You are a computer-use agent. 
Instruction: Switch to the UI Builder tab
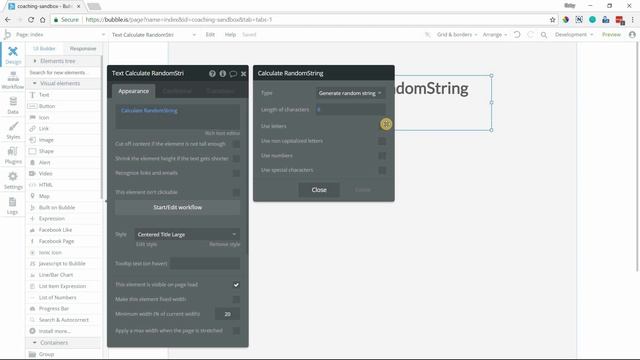pos(44,49)
